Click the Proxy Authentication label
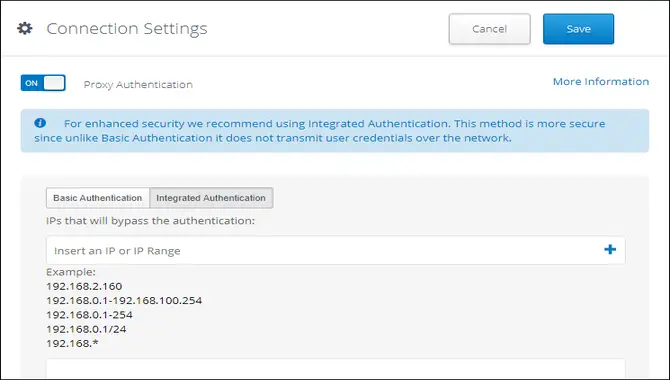 click(x=138, y=85)
